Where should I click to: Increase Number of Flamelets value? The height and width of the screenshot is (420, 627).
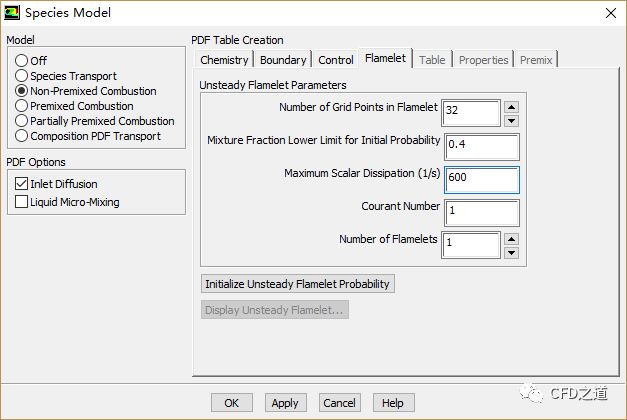pos(511,239)
